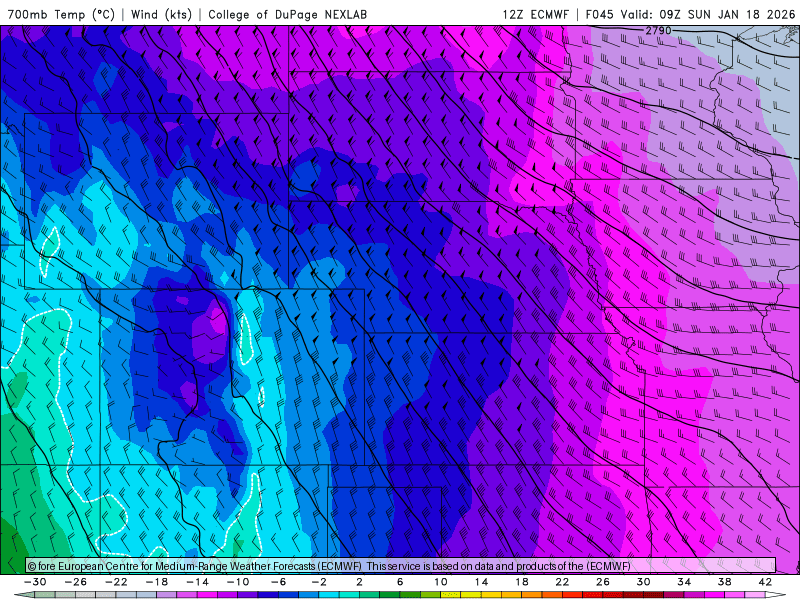Click the −6 value on the color scale
Viewport: 800px width, 600px height.
pos(279,582)
